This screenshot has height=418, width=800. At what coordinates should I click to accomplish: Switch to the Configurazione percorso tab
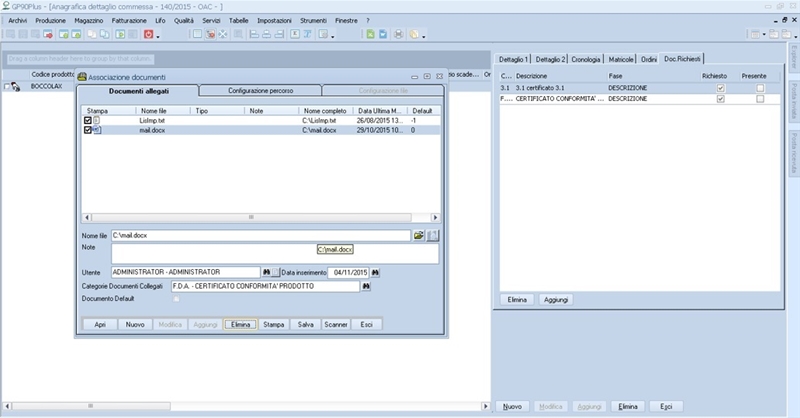(260, 90)
